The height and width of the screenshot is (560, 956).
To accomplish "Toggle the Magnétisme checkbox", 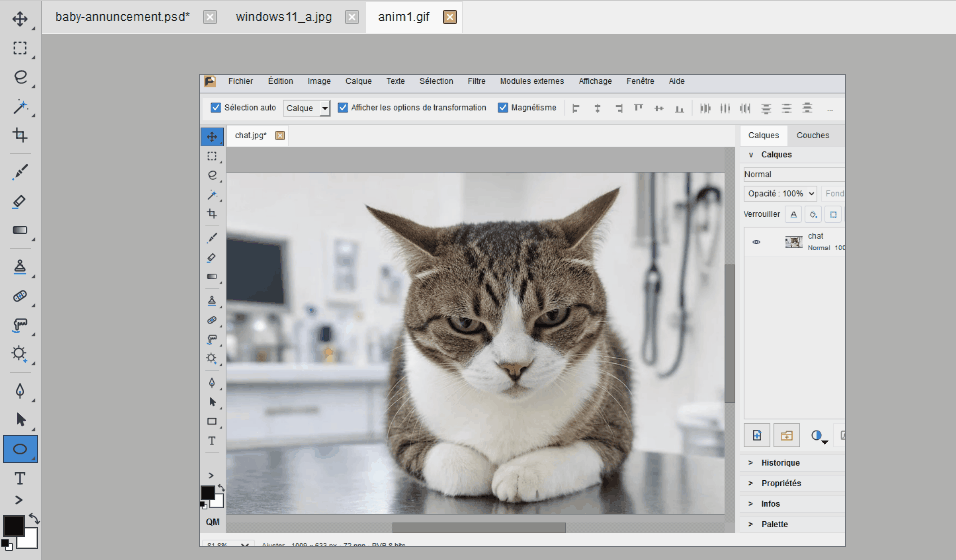I will click(502, 107).
